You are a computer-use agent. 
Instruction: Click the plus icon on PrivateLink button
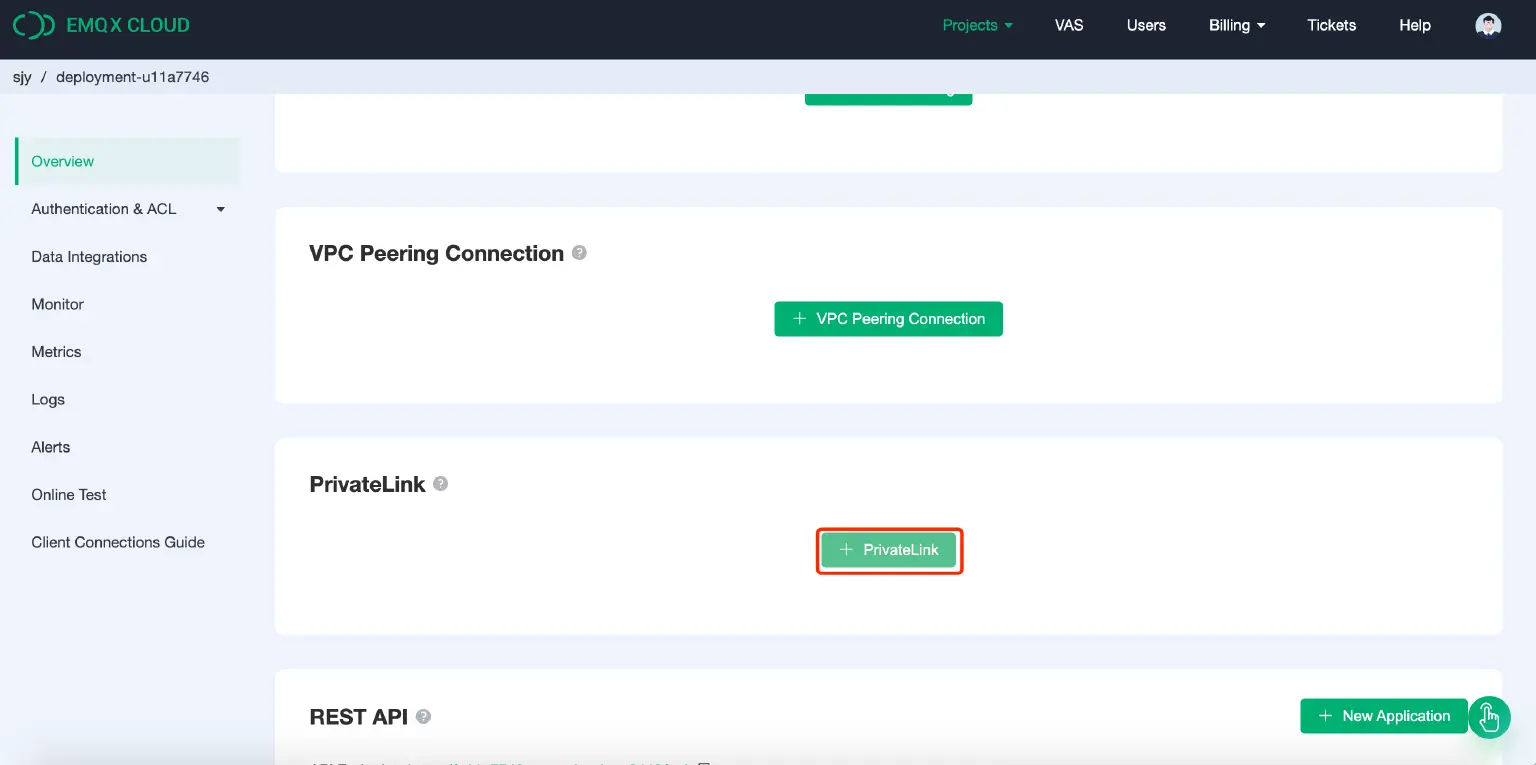(846, 550)
